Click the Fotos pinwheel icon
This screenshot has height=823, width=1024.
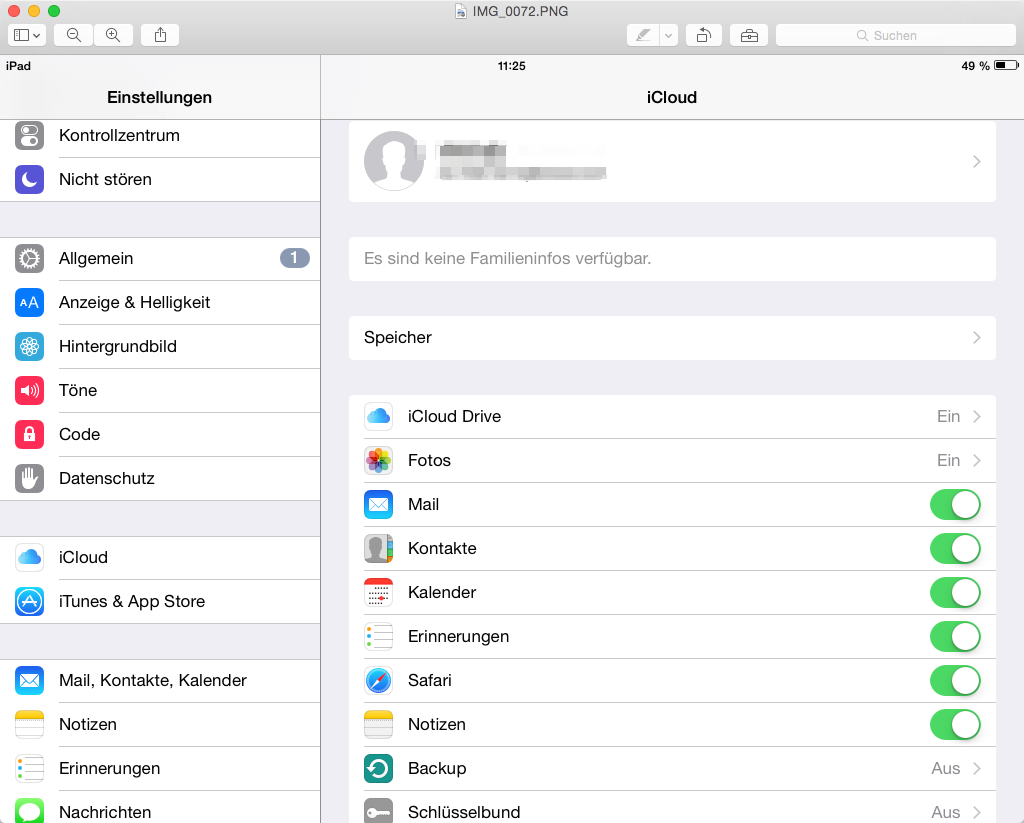[x=379, y=460]
